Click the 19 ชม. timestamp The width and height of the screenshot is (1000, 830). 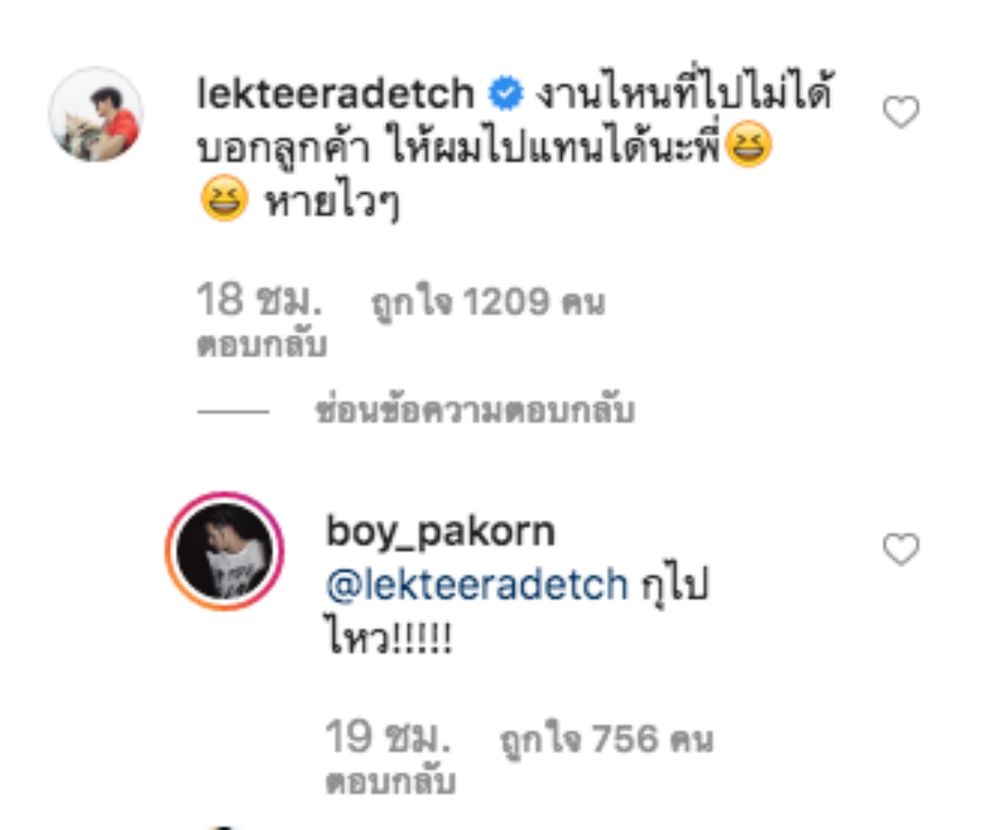(x=388, y=737)
